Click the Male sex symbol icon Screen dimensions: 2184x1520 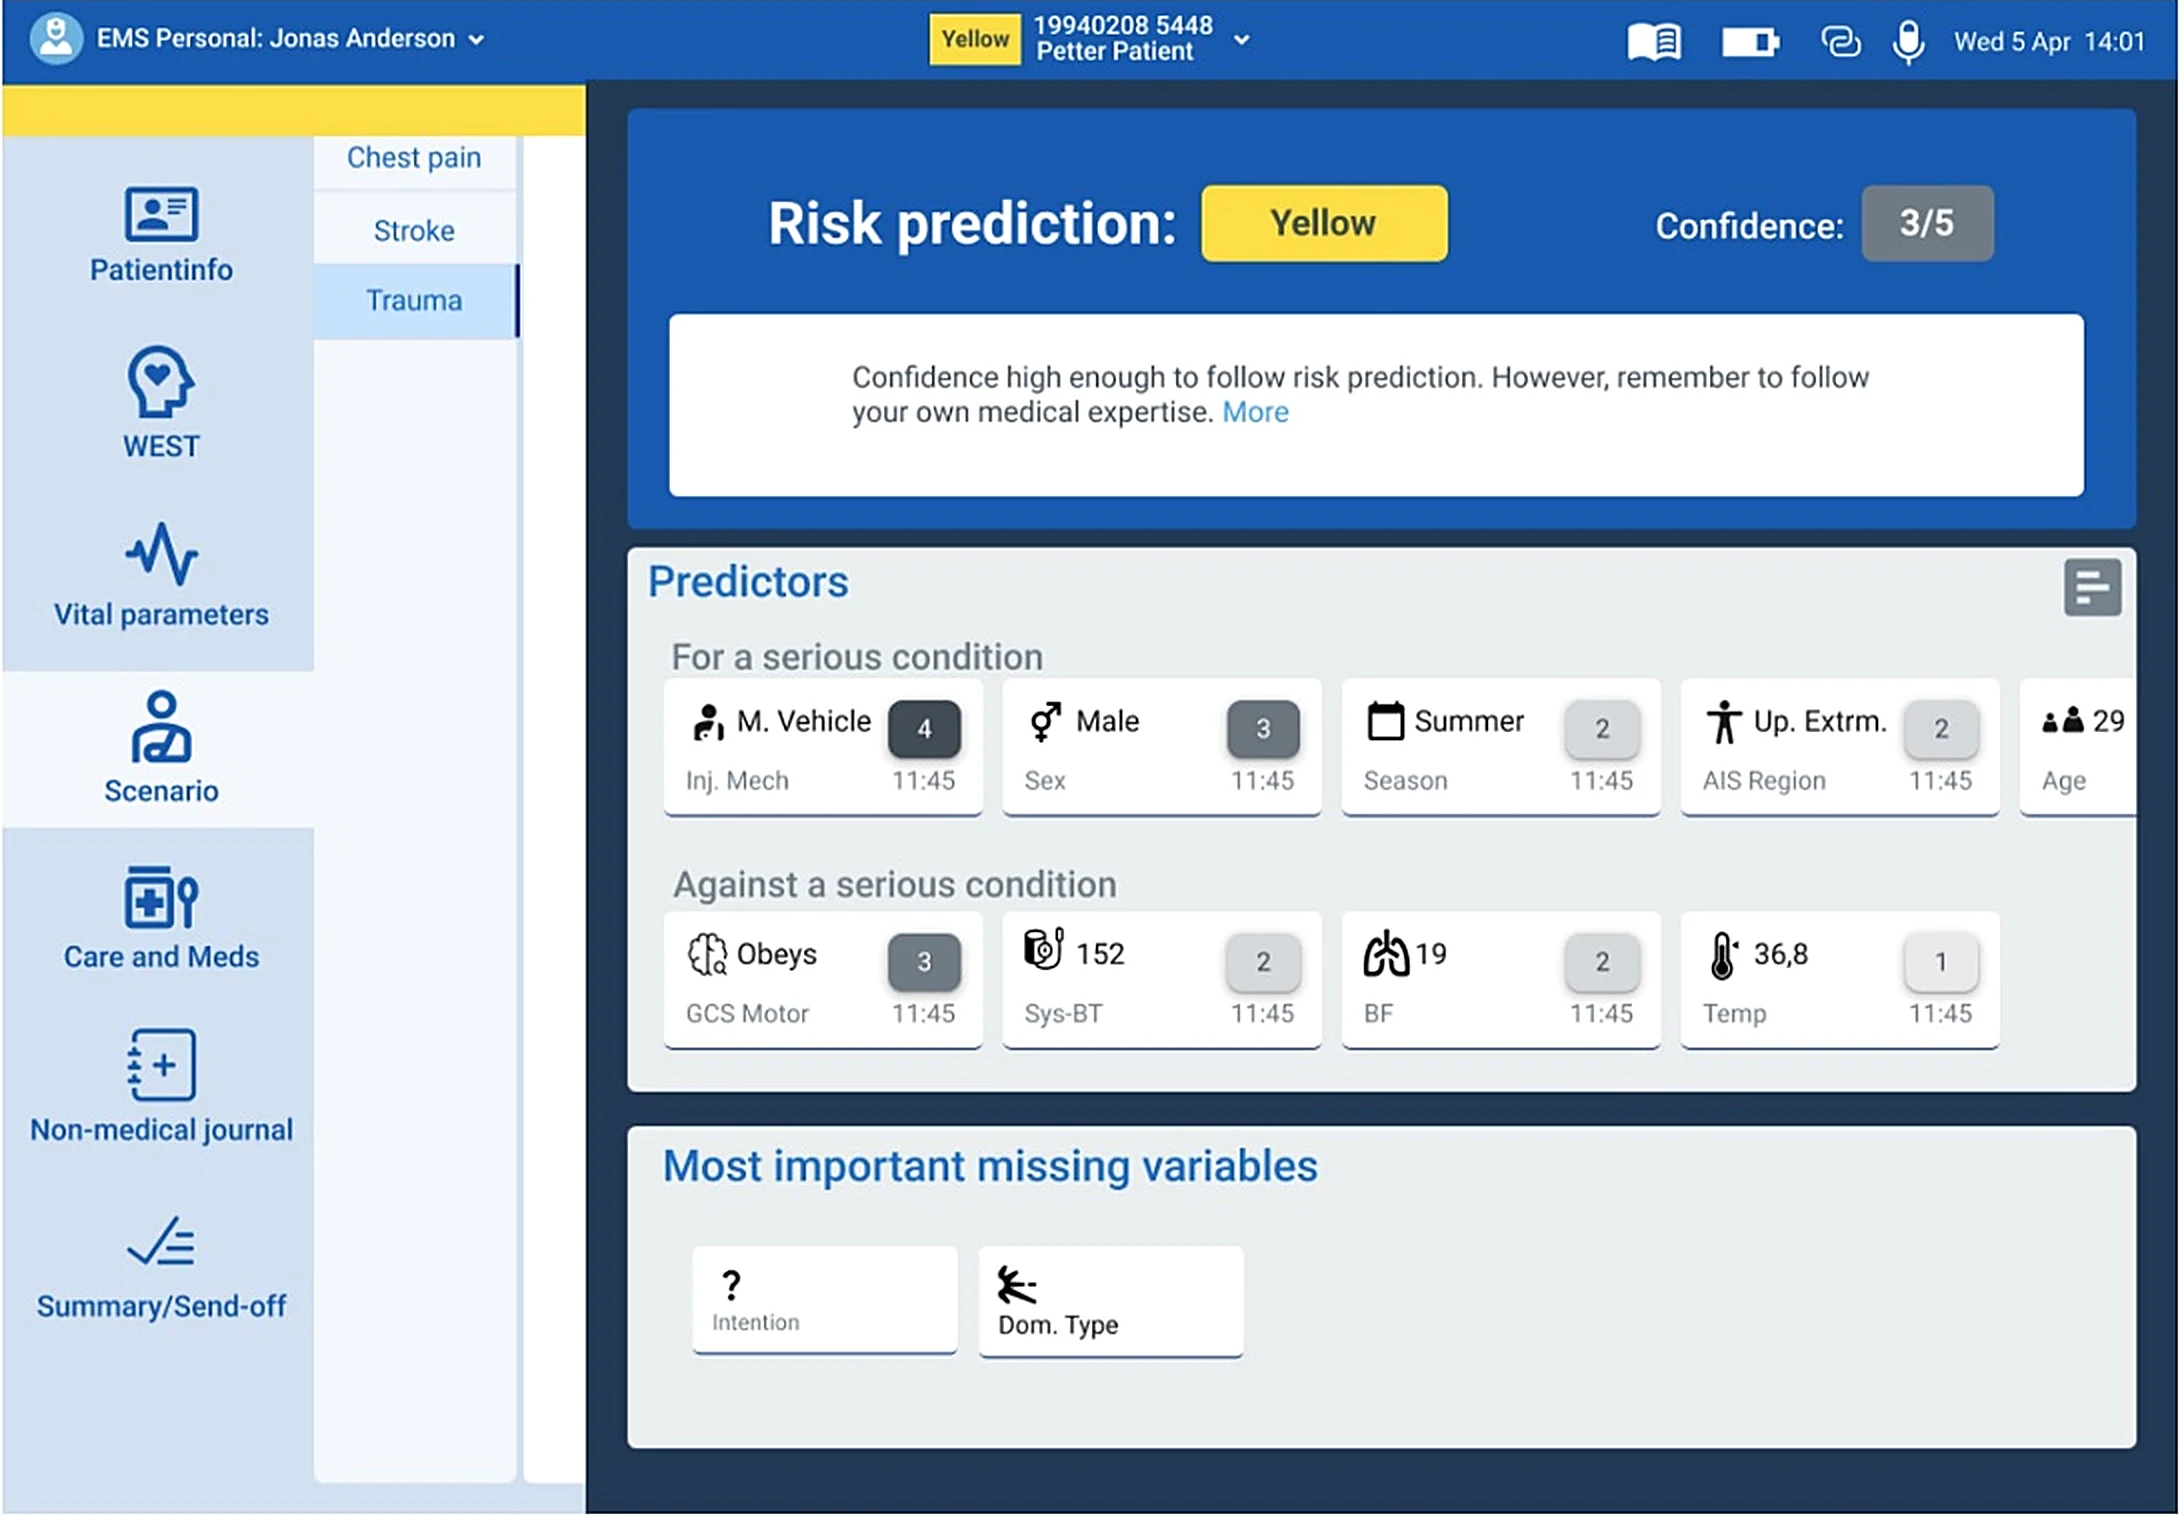pos(1045,722)
